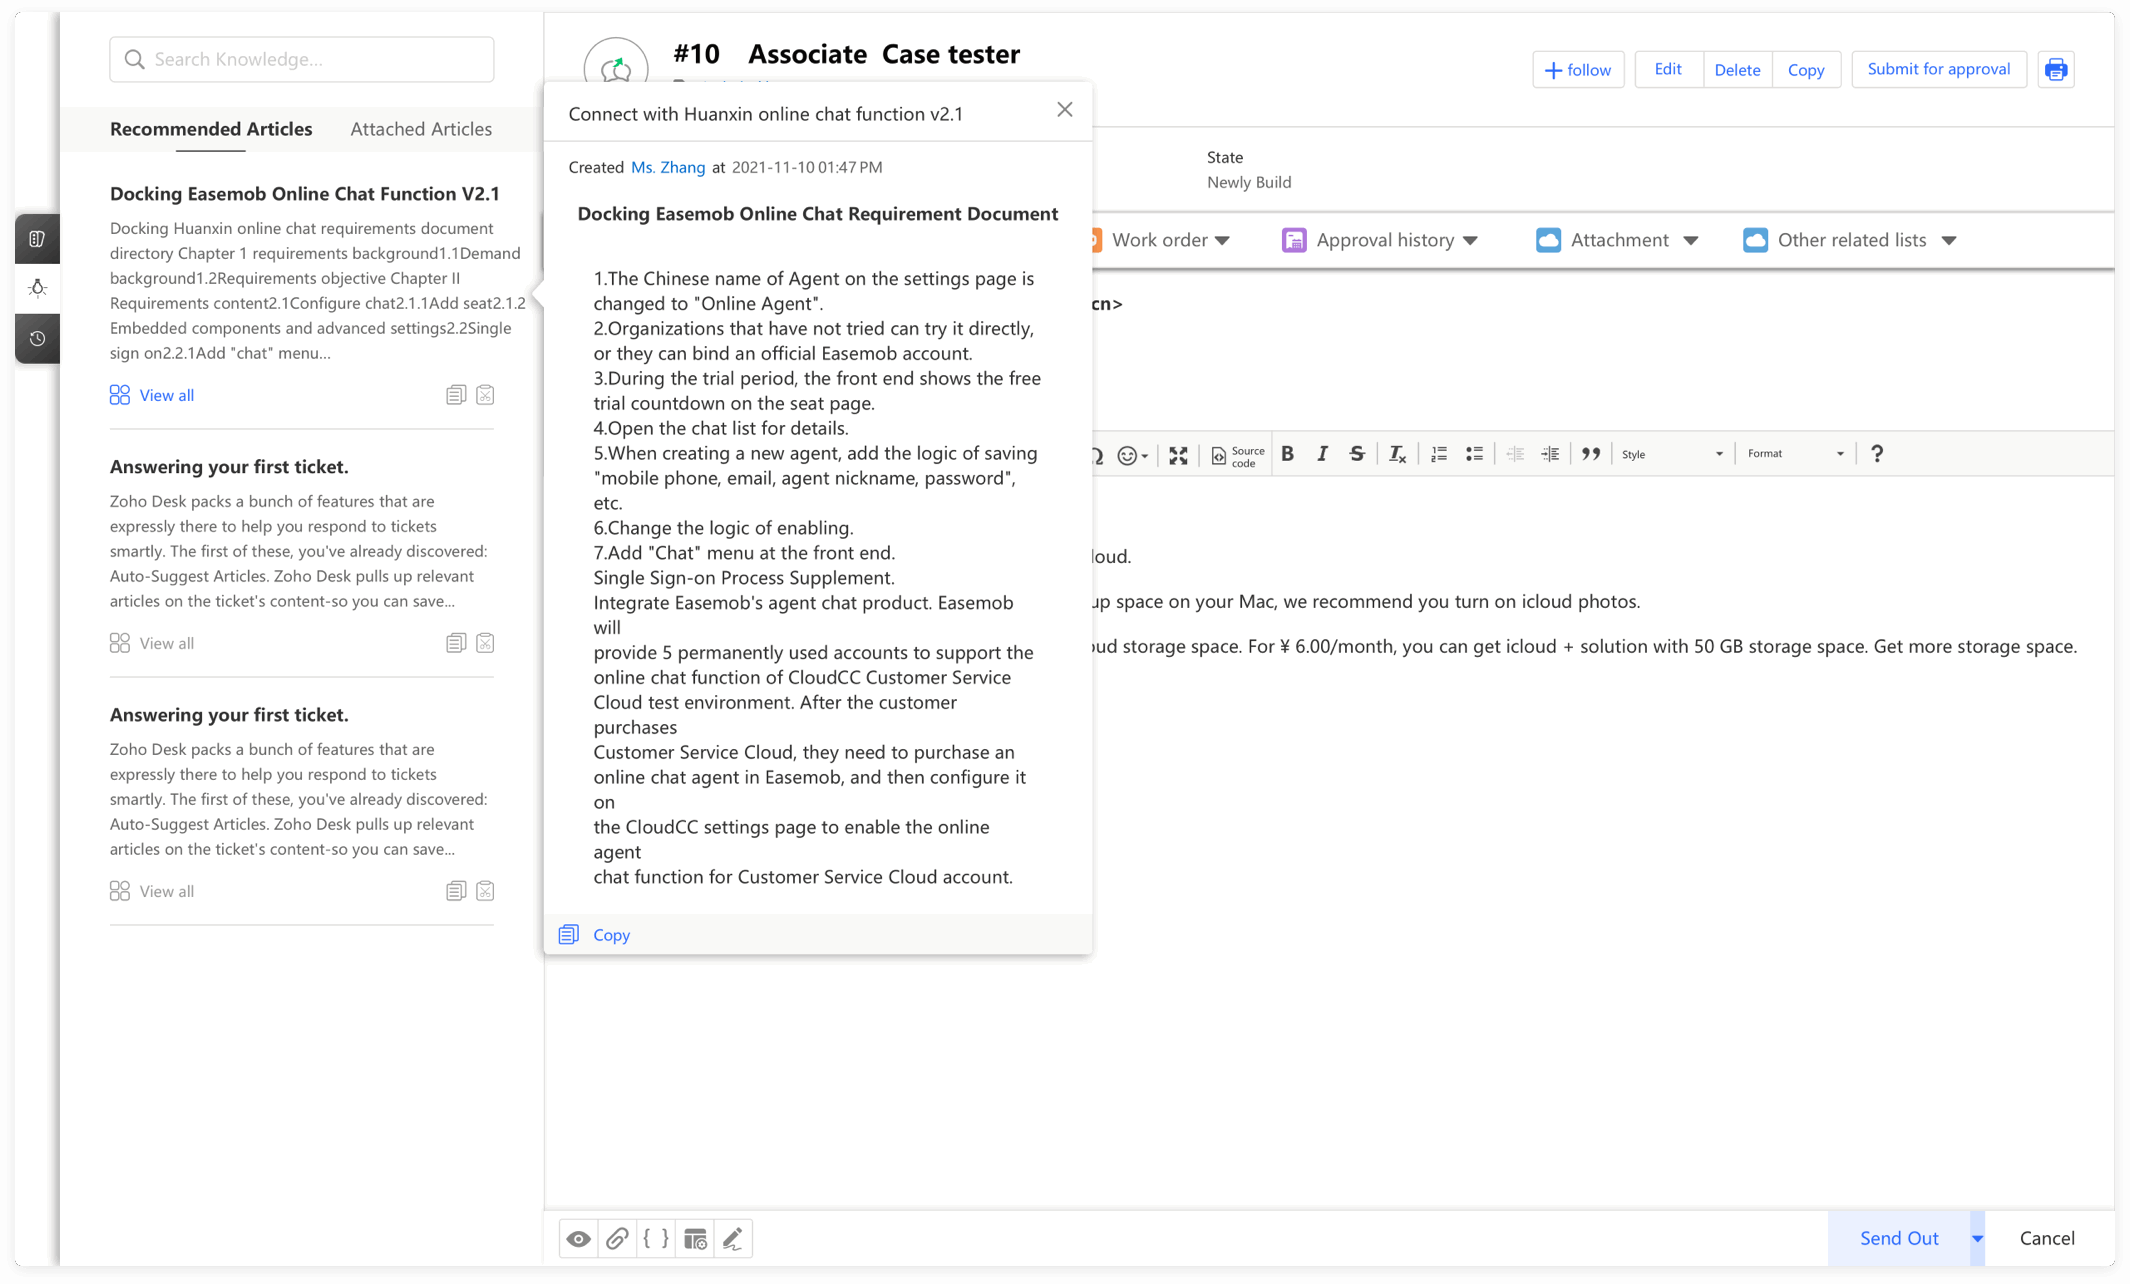Toggle Source code view
Viewport: 2130px width, 1284px height.
tap(1238, 456)
